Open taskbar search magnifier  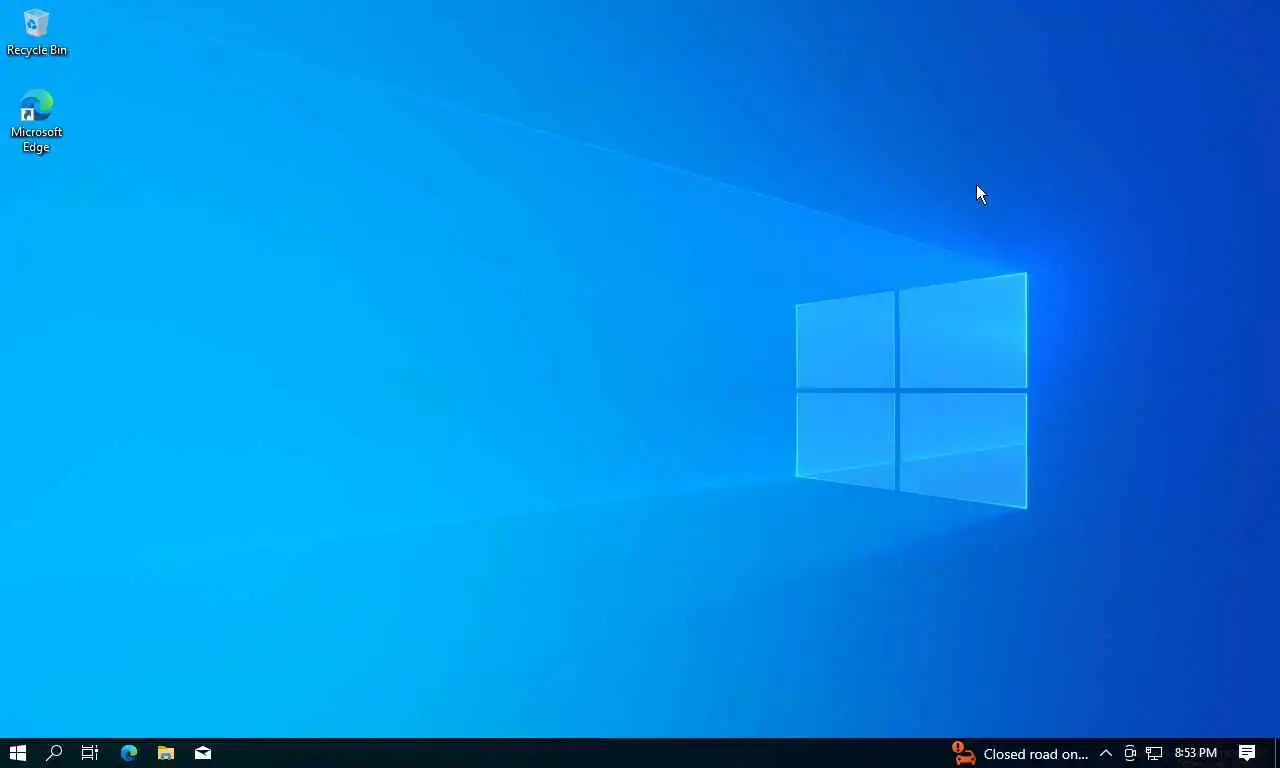(x=54, y=753)
